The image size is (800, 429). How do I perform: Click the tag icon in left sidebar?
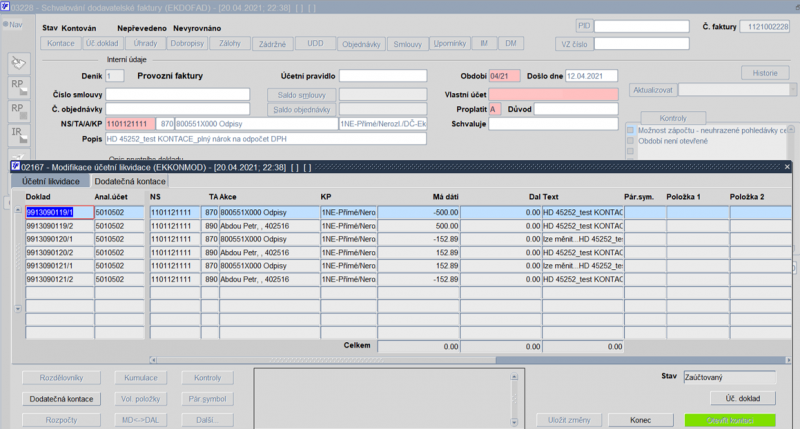point(17,63)
